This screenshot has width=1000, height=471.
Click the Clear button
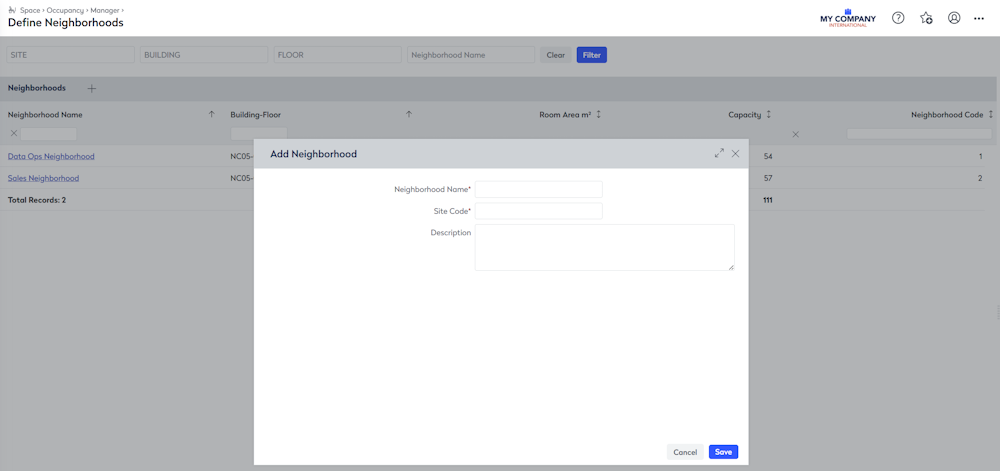(x=555, y=55)
